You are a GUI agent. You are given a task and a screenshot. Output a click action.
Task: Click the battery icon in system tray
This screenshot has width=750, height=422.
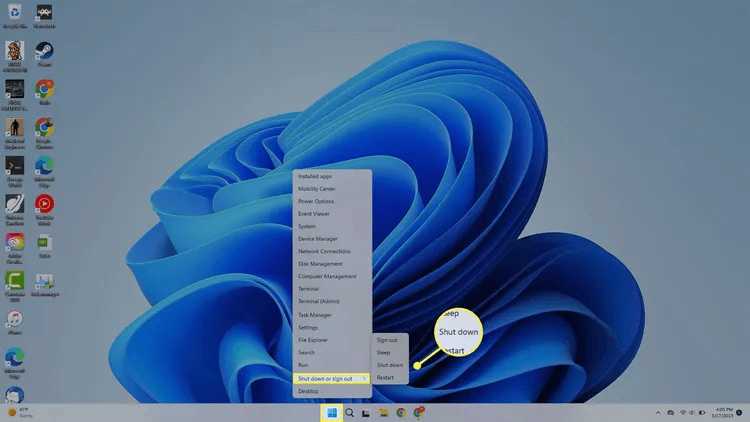pyautogui.click(x=702, y=413)
